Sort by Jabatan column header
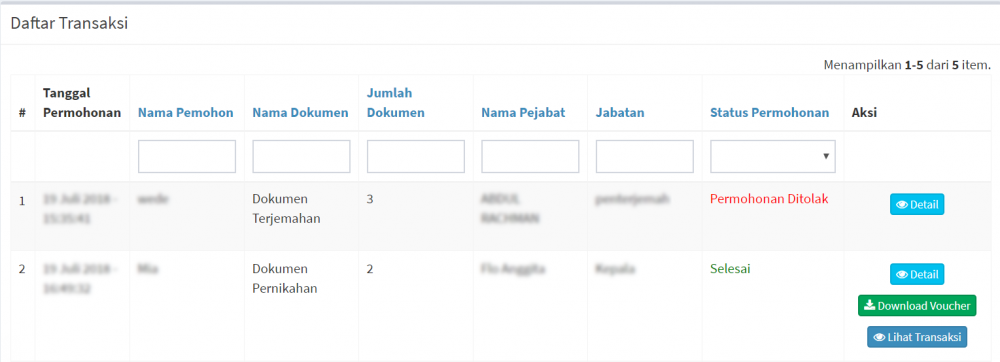This screenshot has height=362, width=1000. (x=620, y=113)
